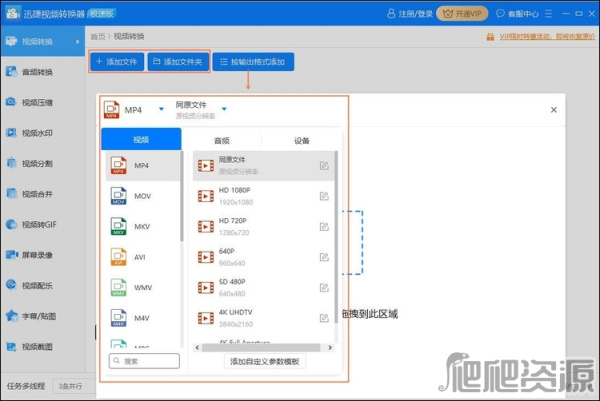Open 视频水印 in the sidebar

(x=42, y=133)
